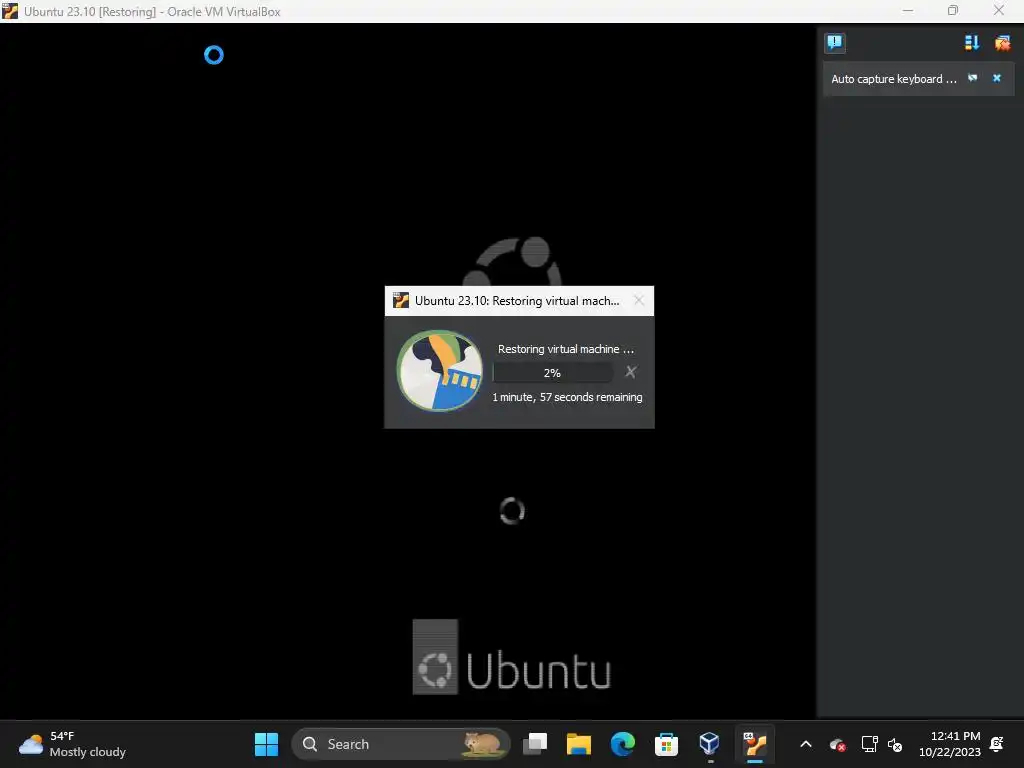The image size is (1024, 768).
Task: Click the restore dialog title bar icon
Action: pos(400,300)
